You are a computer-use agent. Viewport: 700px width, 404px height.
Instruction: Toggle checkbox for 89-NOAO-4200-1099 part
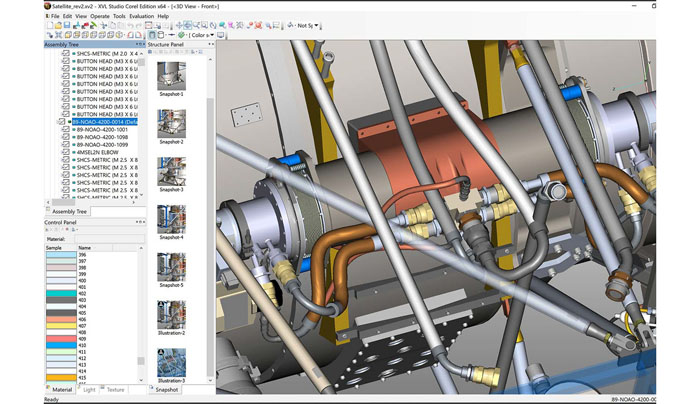(66, 145)
